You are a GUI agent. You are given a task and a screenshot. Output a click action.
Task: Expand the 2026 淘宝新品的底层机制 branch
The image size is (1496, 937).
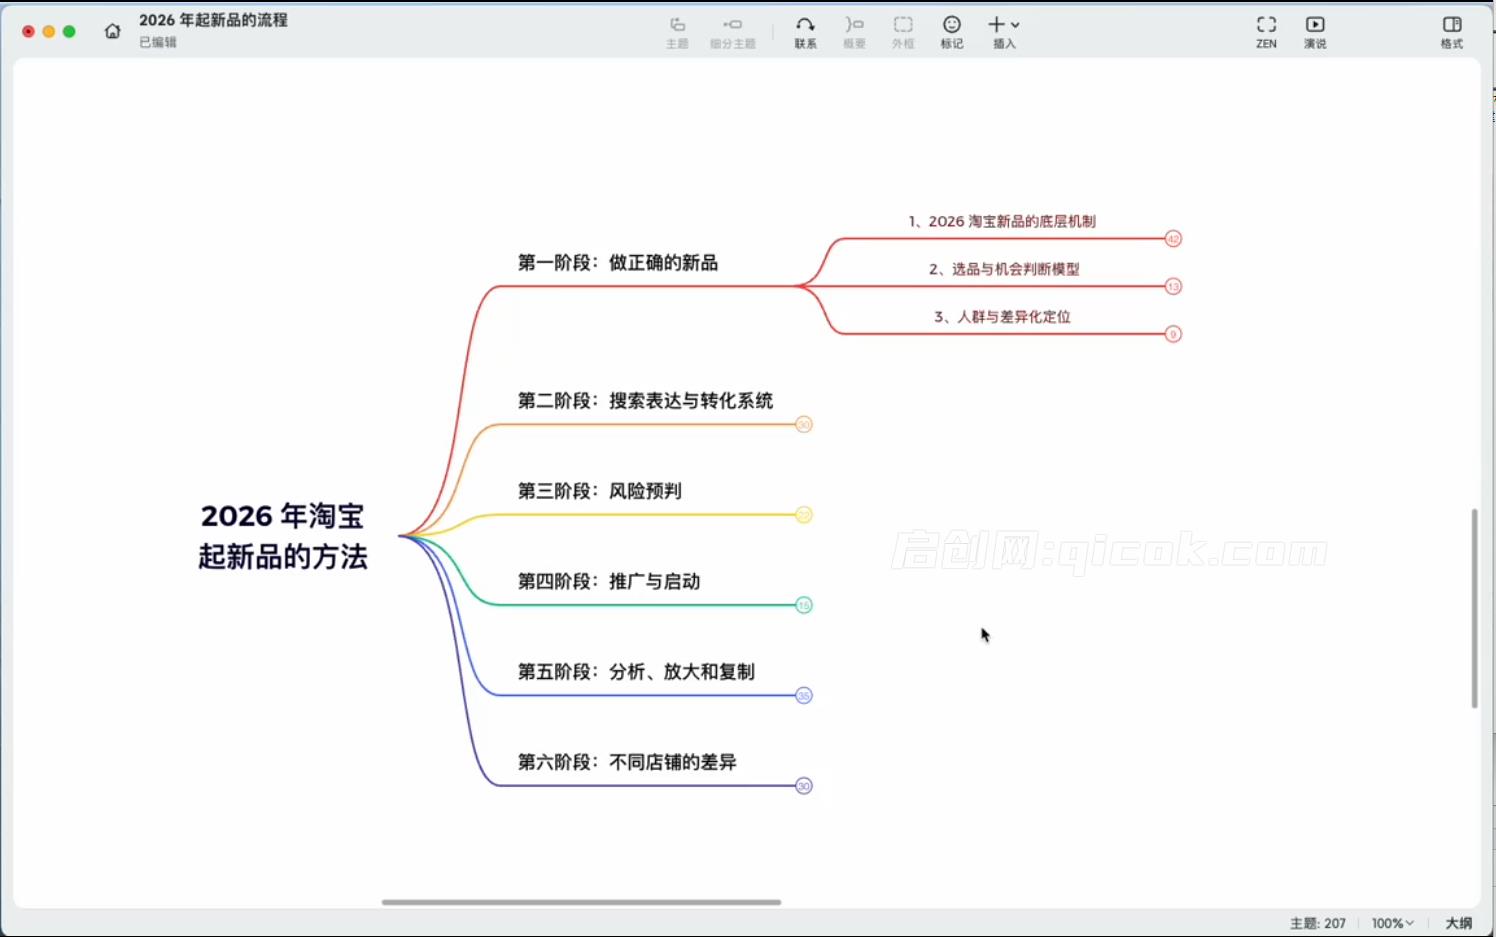1173,239
